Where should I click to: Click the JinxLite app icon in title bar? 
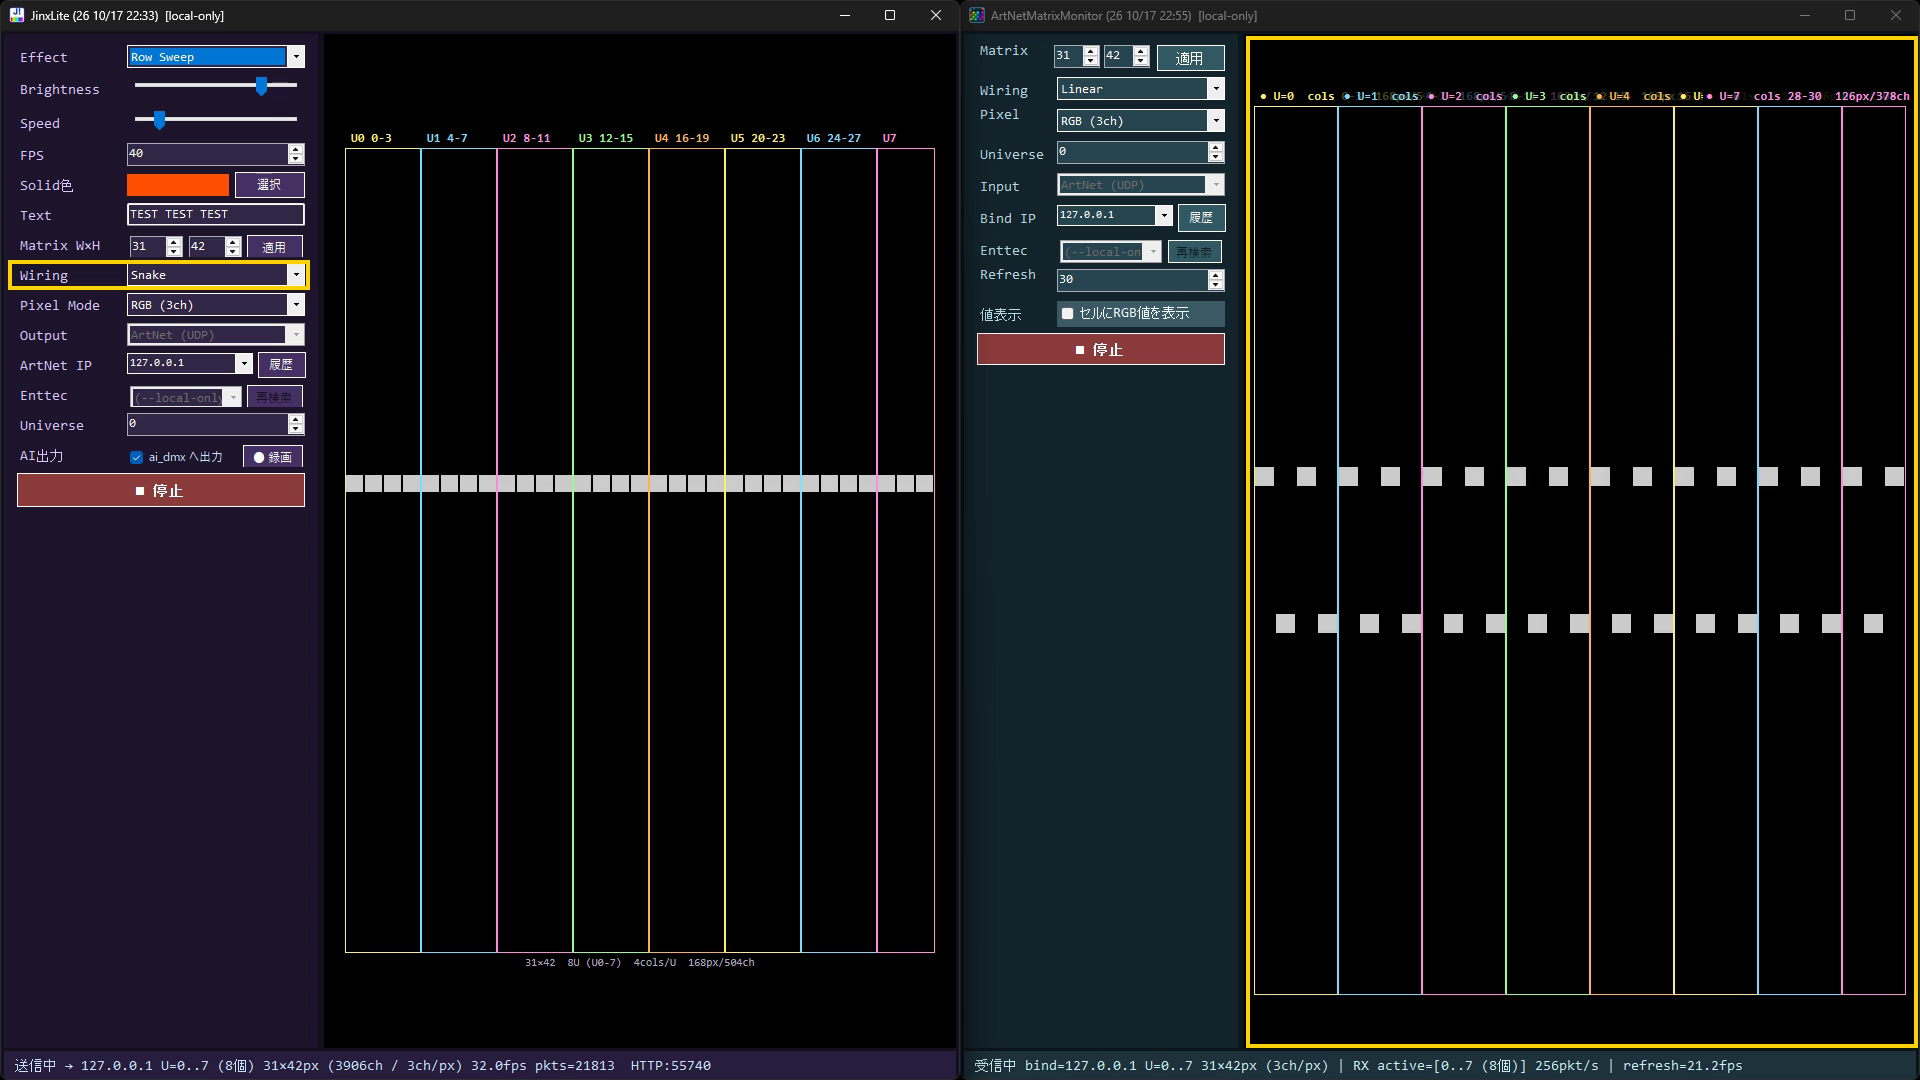16,15
